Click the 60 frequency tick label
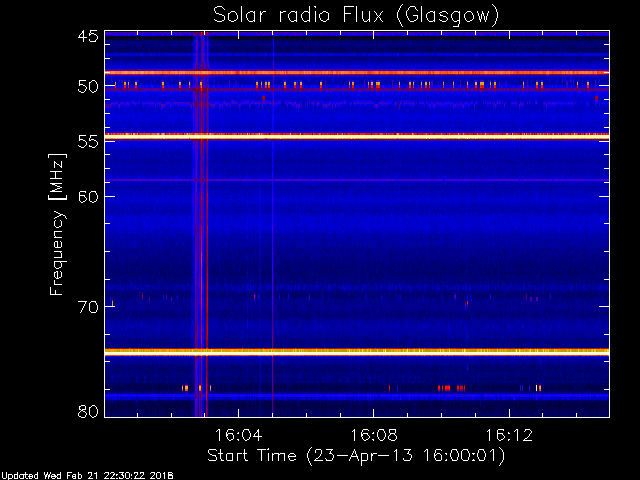Viewport: 640px width, 480px height. pos(88,196)
